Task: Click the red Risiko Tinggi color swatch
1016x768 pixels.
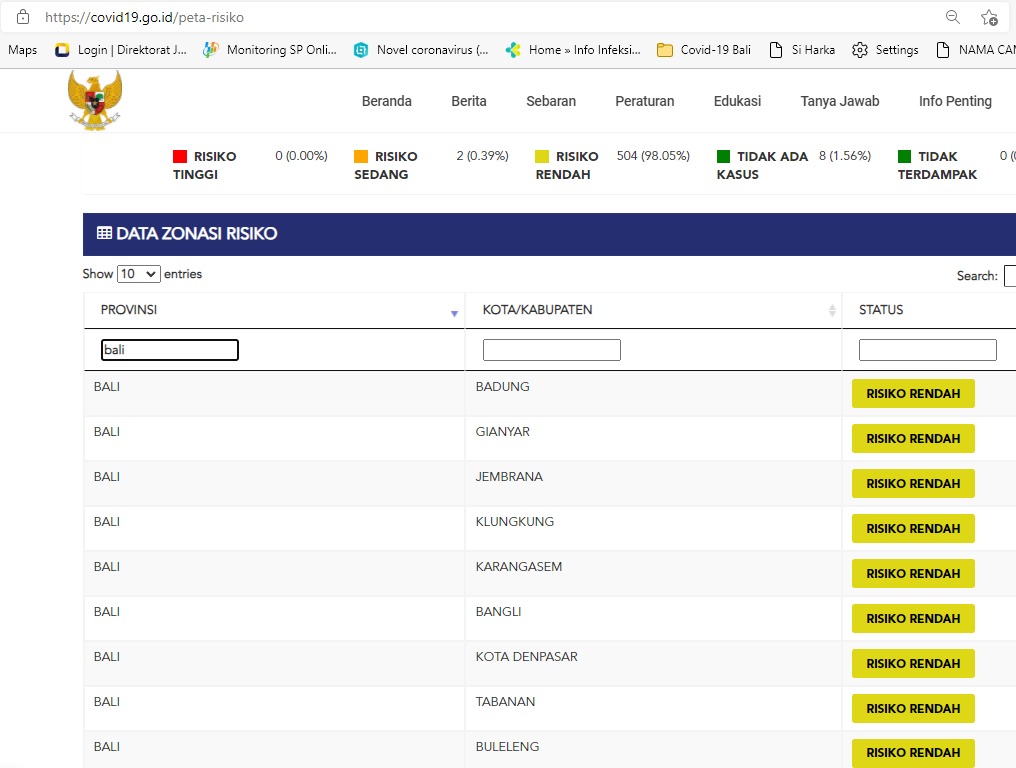Action: (x=180, y=156)
